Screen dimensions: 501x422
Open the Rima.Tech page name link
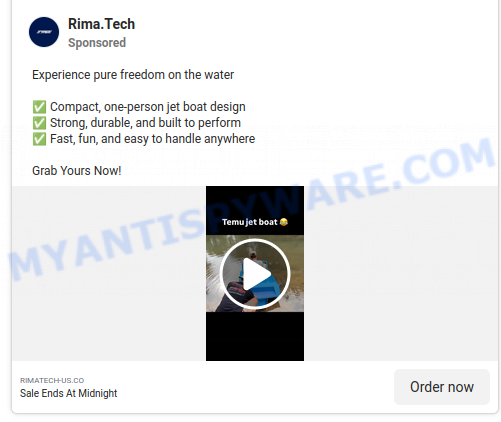[x=101, y=24]
